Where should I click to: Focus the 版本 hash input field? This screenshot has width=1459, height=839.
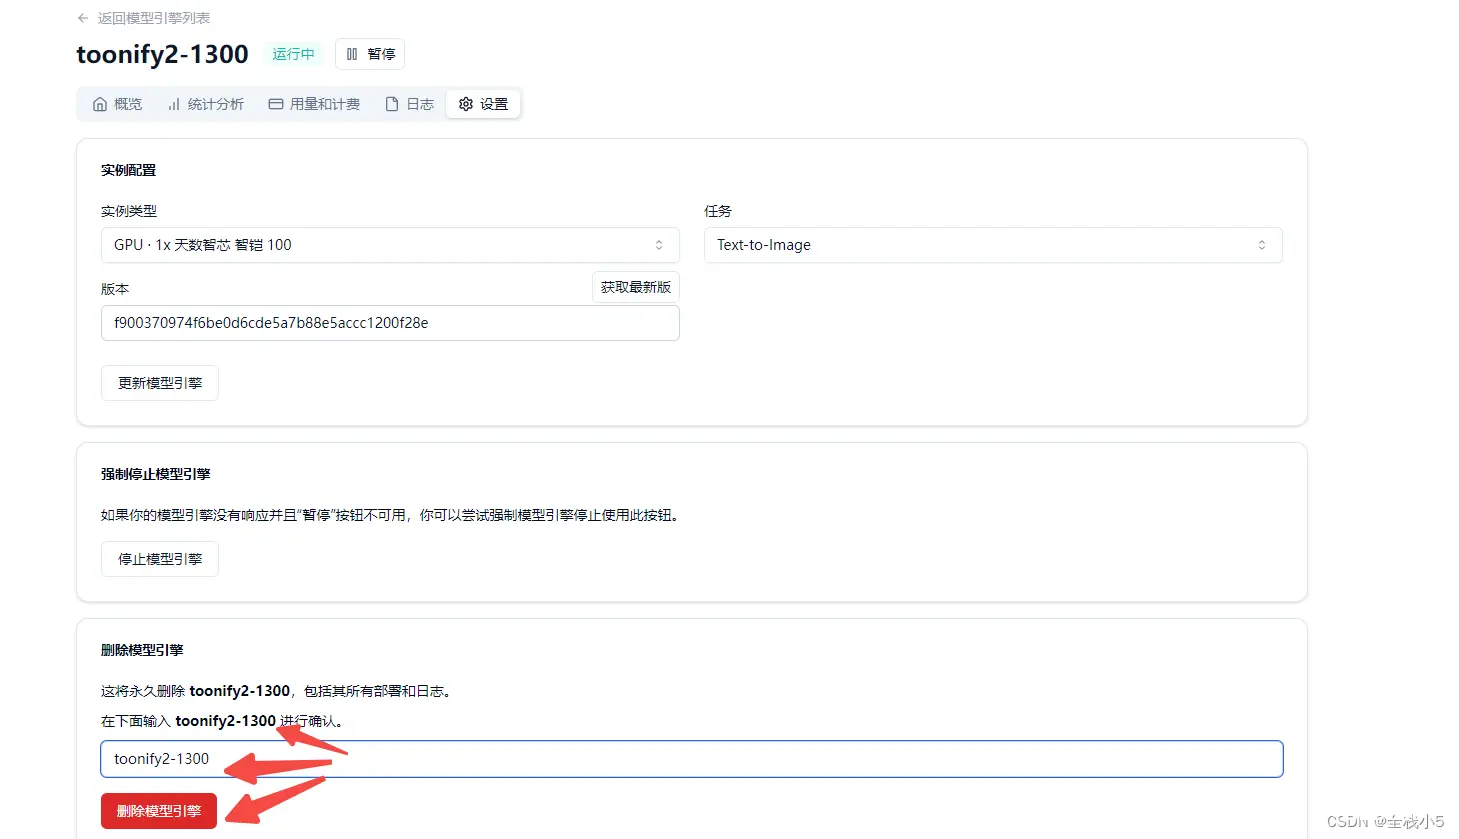pyautogui.click(x=390, y=323)
